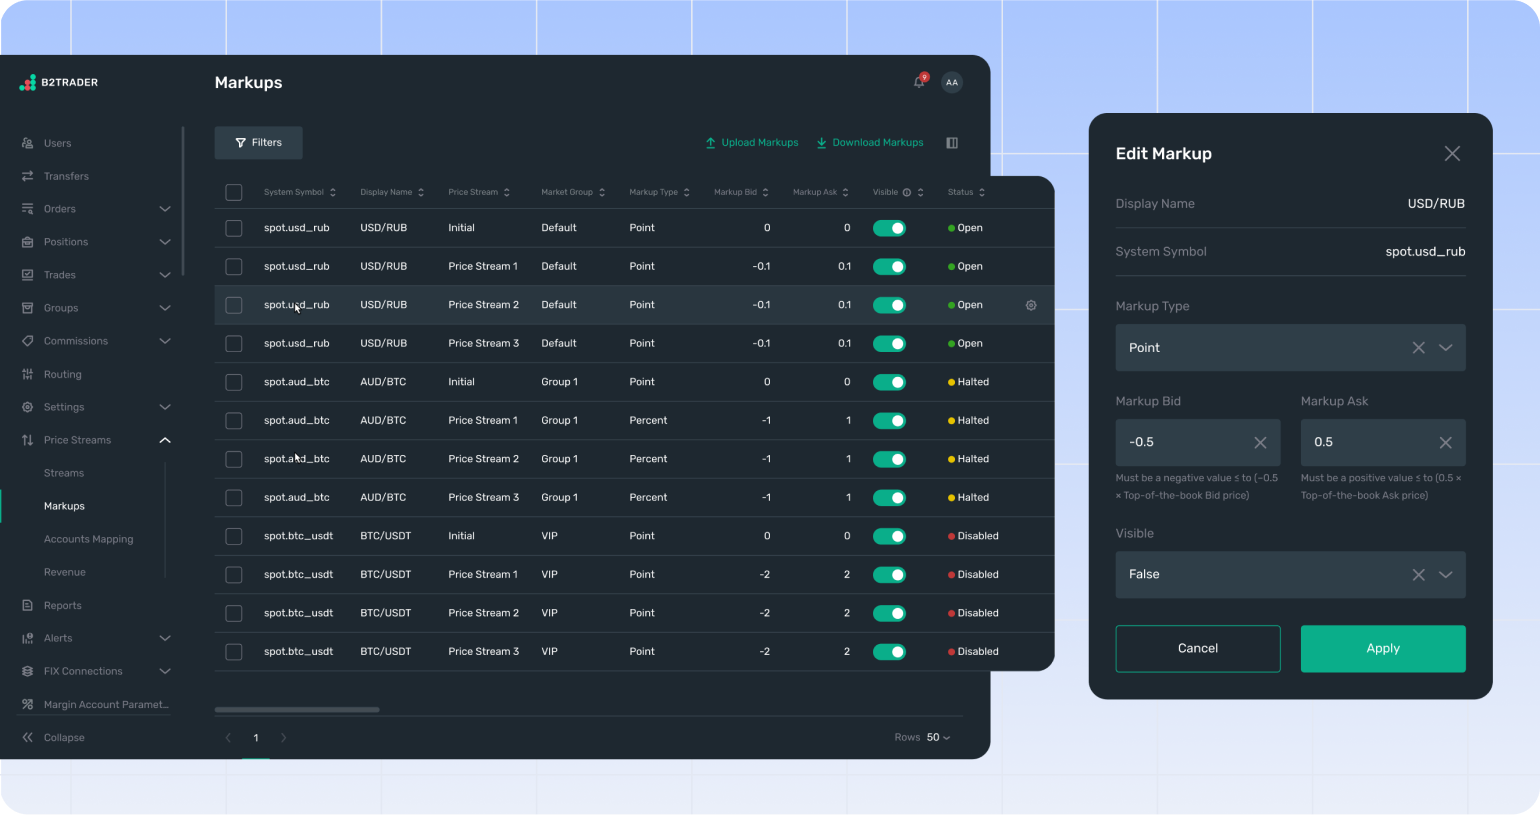Click the gear icon on Price Stream 2 row

pos(1031,305)
